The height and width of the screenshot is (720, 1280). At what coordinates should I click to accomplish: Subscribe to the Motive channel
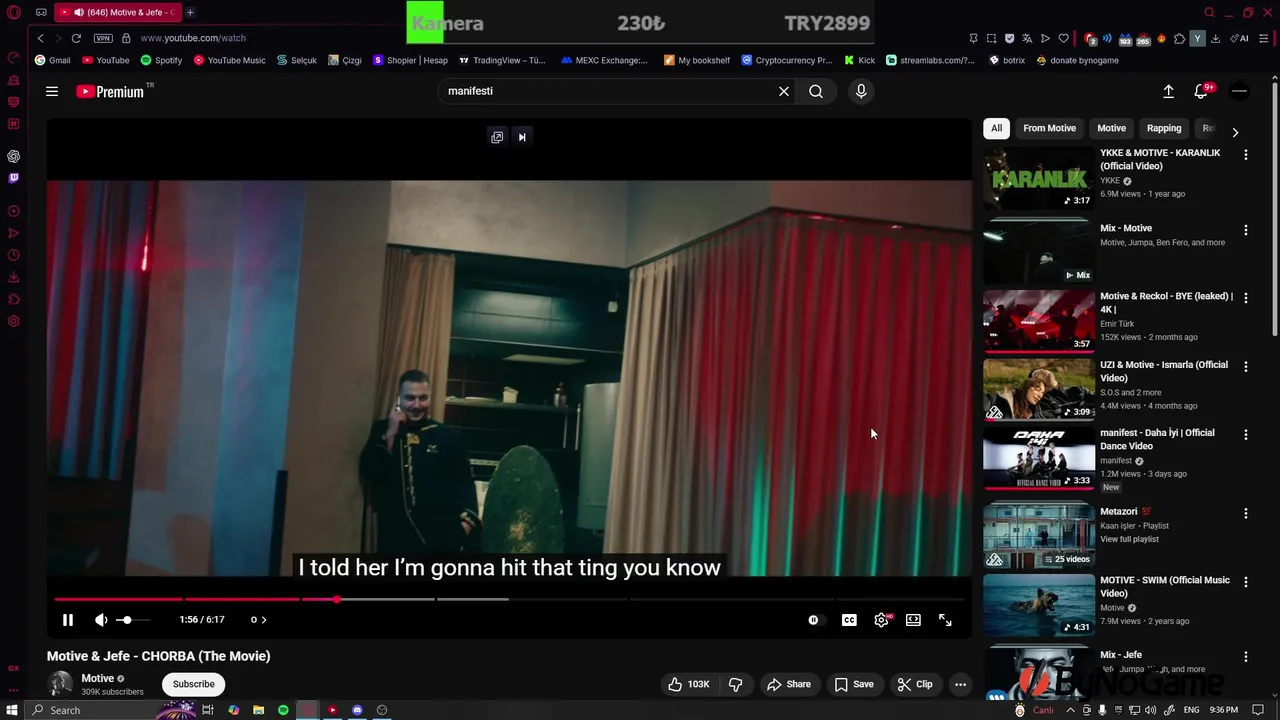click(x=193, y=684)
